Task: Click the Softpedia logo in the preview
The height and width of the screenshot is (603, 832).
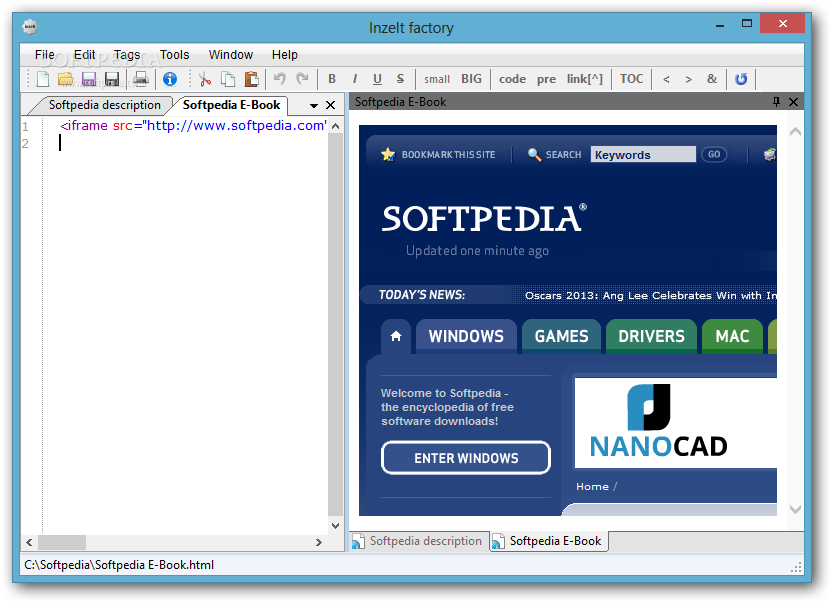Action: [484, 218]
